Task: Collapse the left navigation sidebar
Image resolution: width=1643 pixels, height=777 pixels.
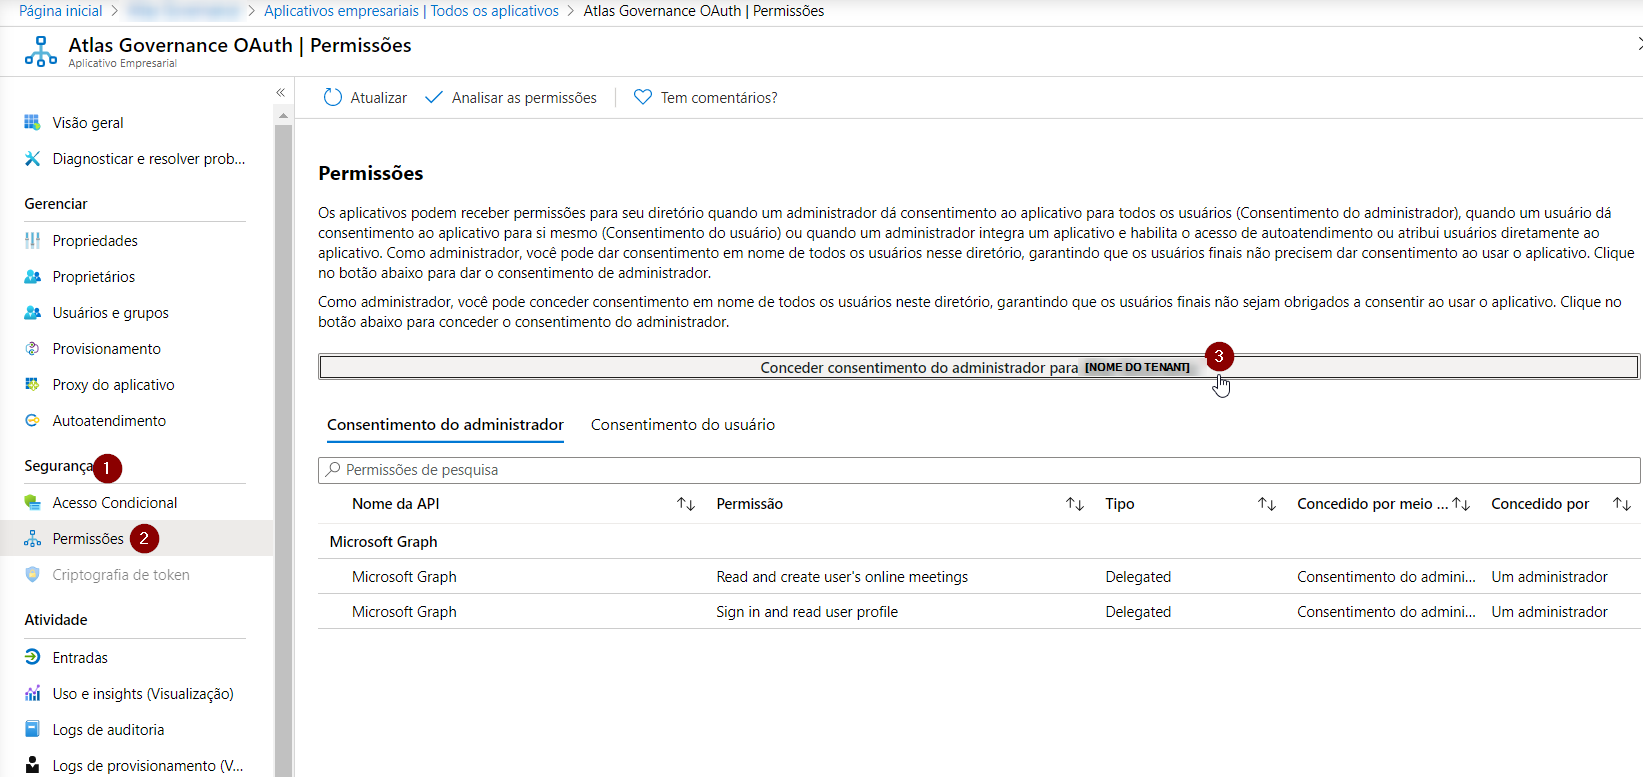Action: click(280, 93)
